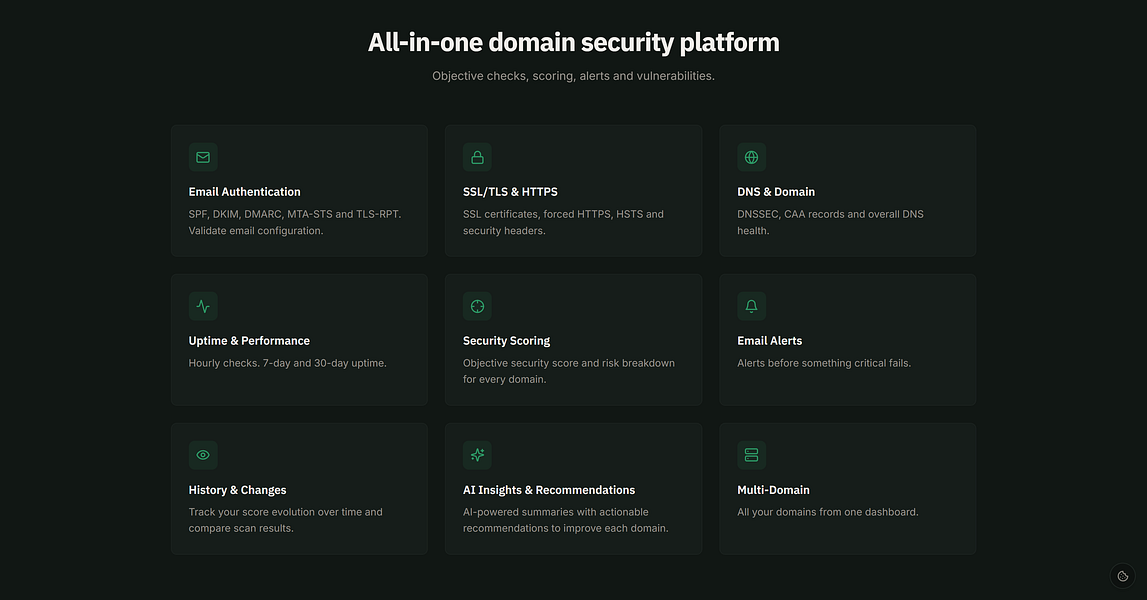Click the SPF, DKIM, DMARC description text
The width and height of the screenshot is (1147, 600).
pos(295,222)
